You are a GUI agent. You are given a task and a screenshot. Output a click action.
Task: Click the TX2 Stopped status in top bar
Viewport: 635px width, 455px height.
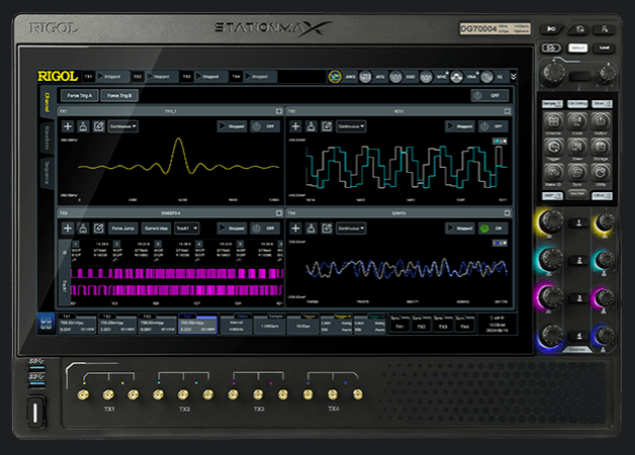click(x=162, y=77)
